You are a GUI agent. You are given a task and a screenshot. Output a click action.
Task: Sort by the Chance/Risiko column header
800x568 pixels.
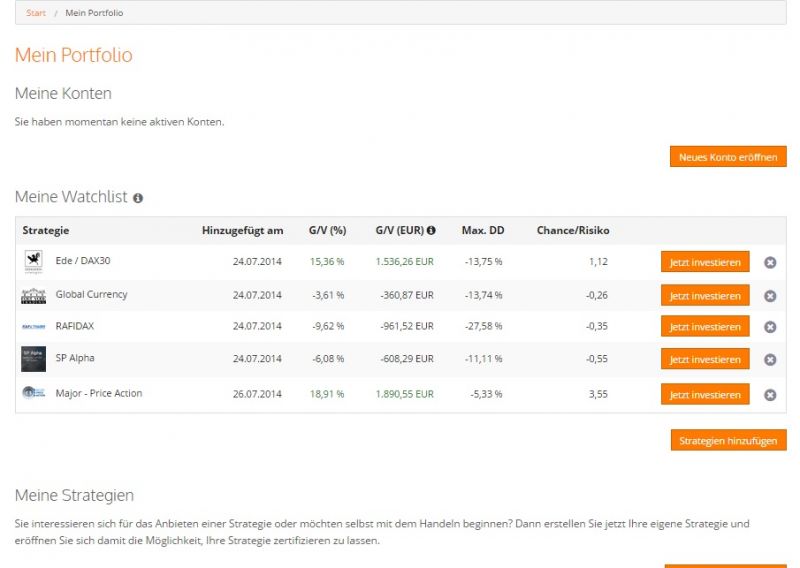click(x=573, y=231)
